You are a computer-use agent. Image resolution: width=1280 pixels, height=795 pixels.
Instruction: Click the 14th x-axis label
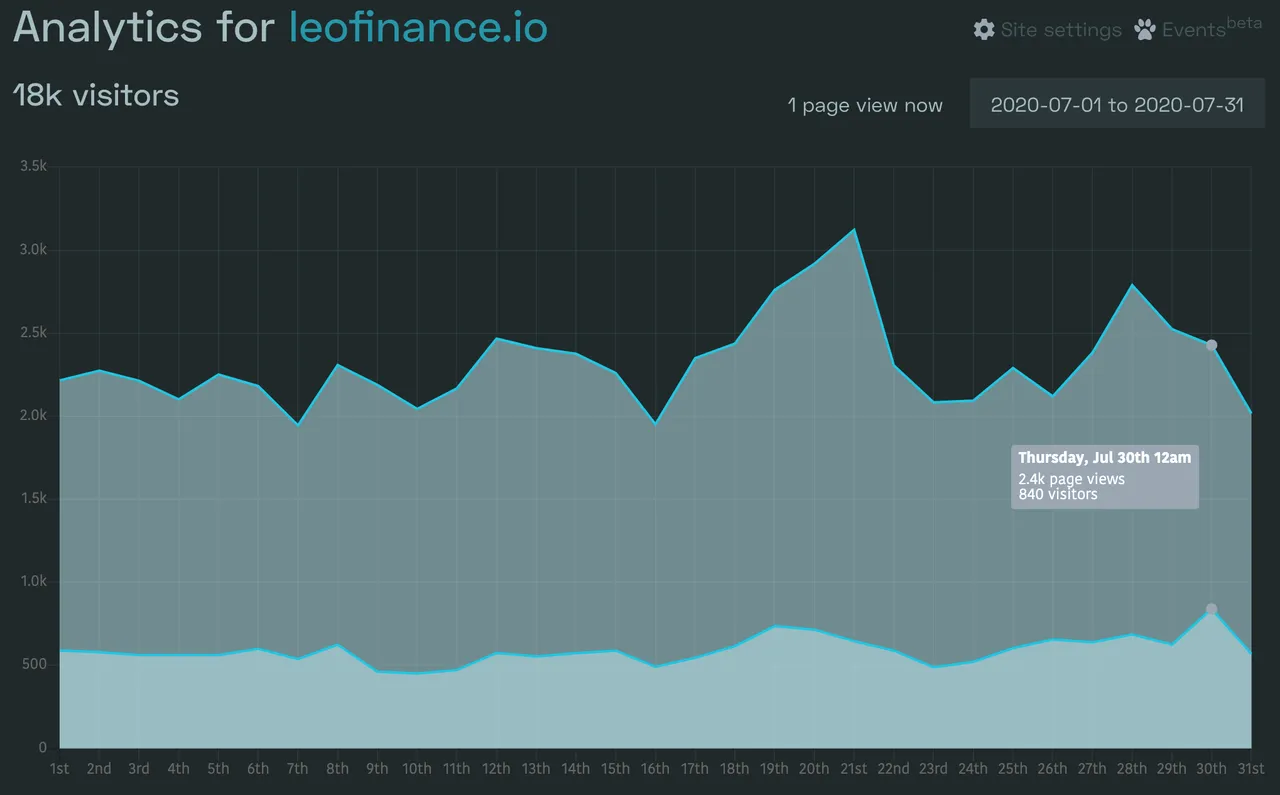[x=576, y=768]
